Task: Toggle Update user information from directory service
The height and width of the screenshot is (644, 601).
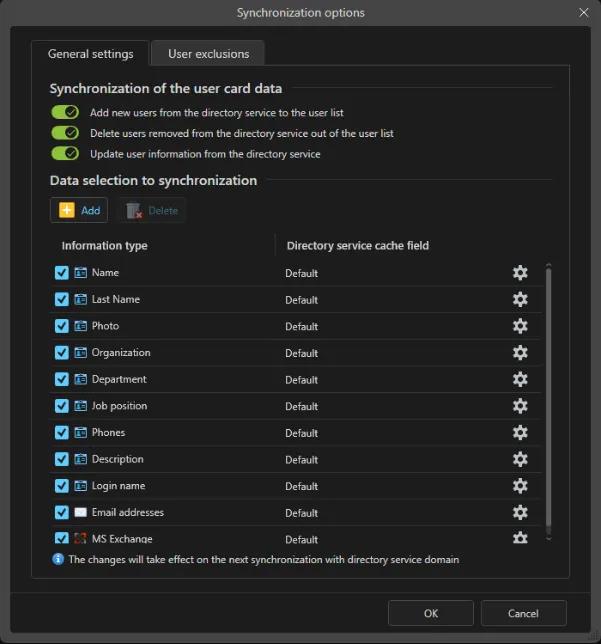Action: point(65,154)
